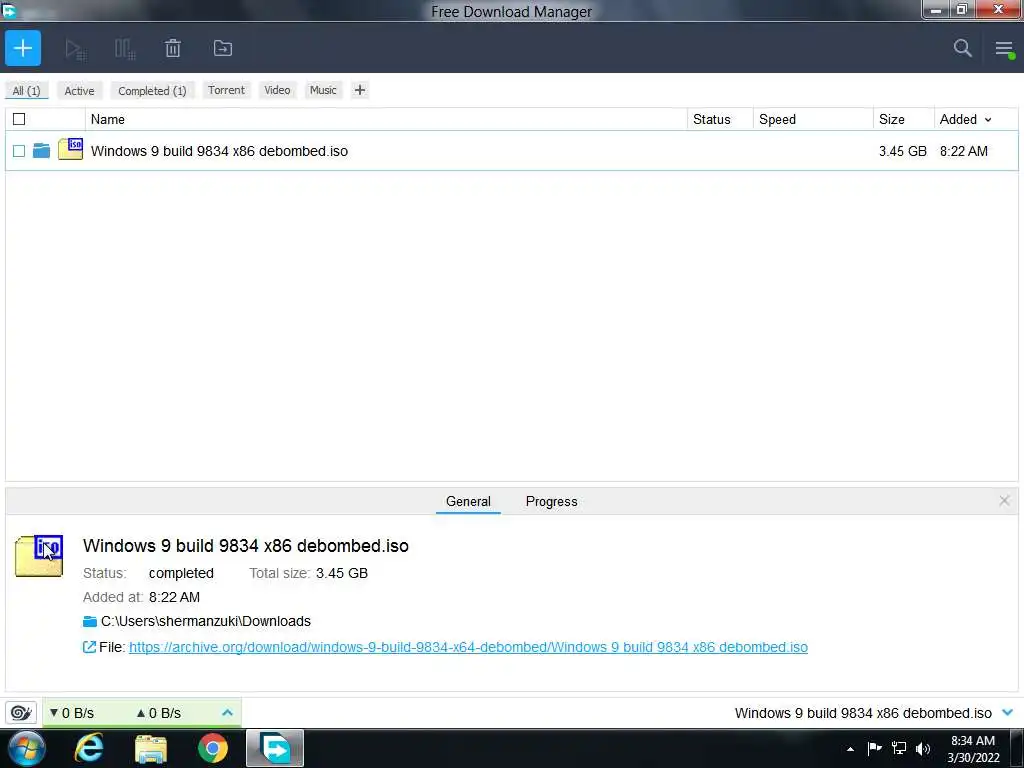Click the network tray icon

899,748
